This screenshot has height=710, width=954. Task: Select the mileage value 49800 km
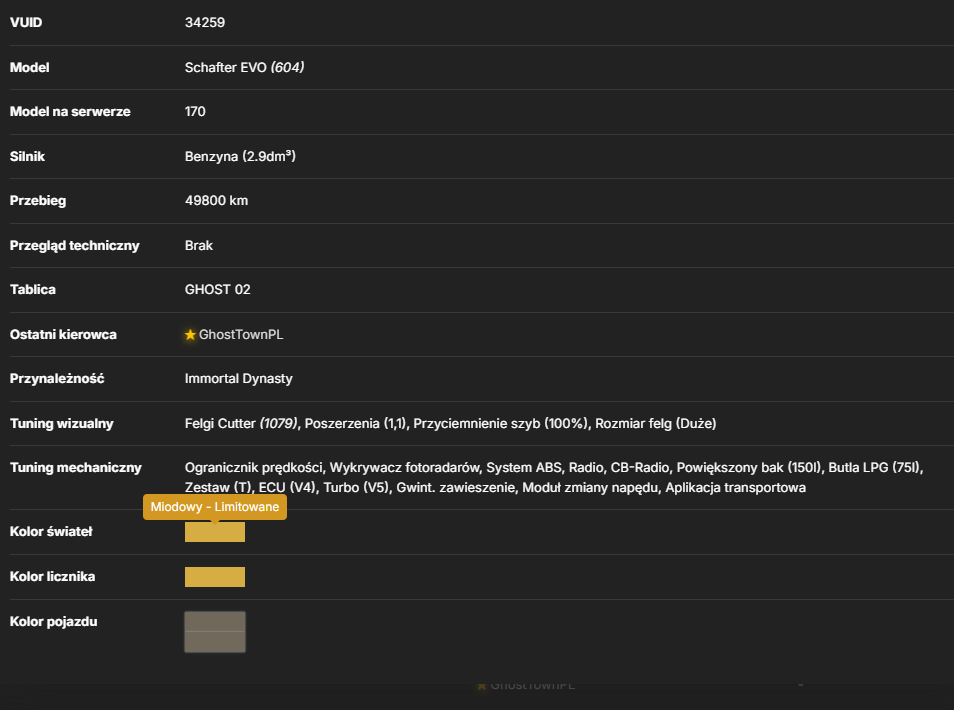click(x=217, y=201)
